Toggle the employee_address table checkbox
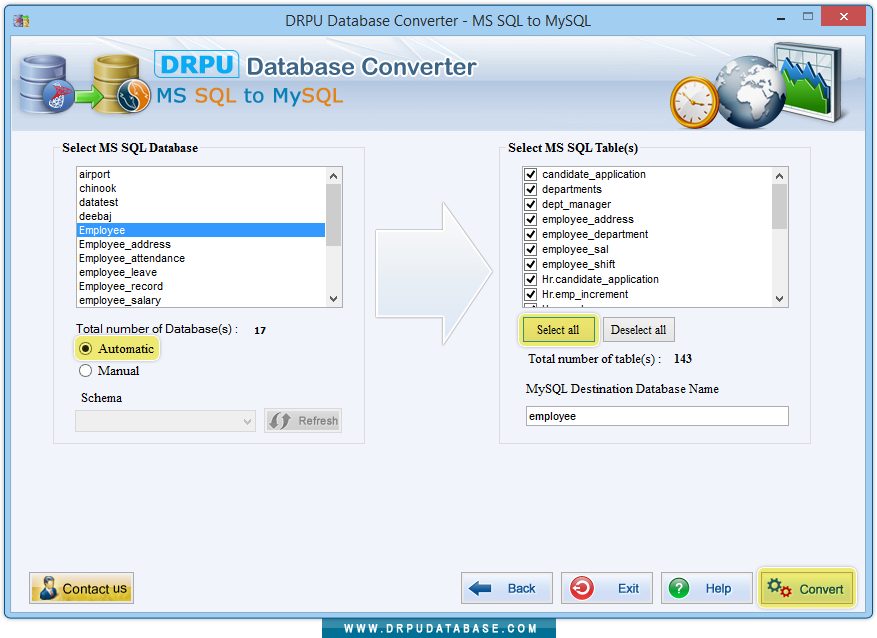 click(x=531, y=219)
